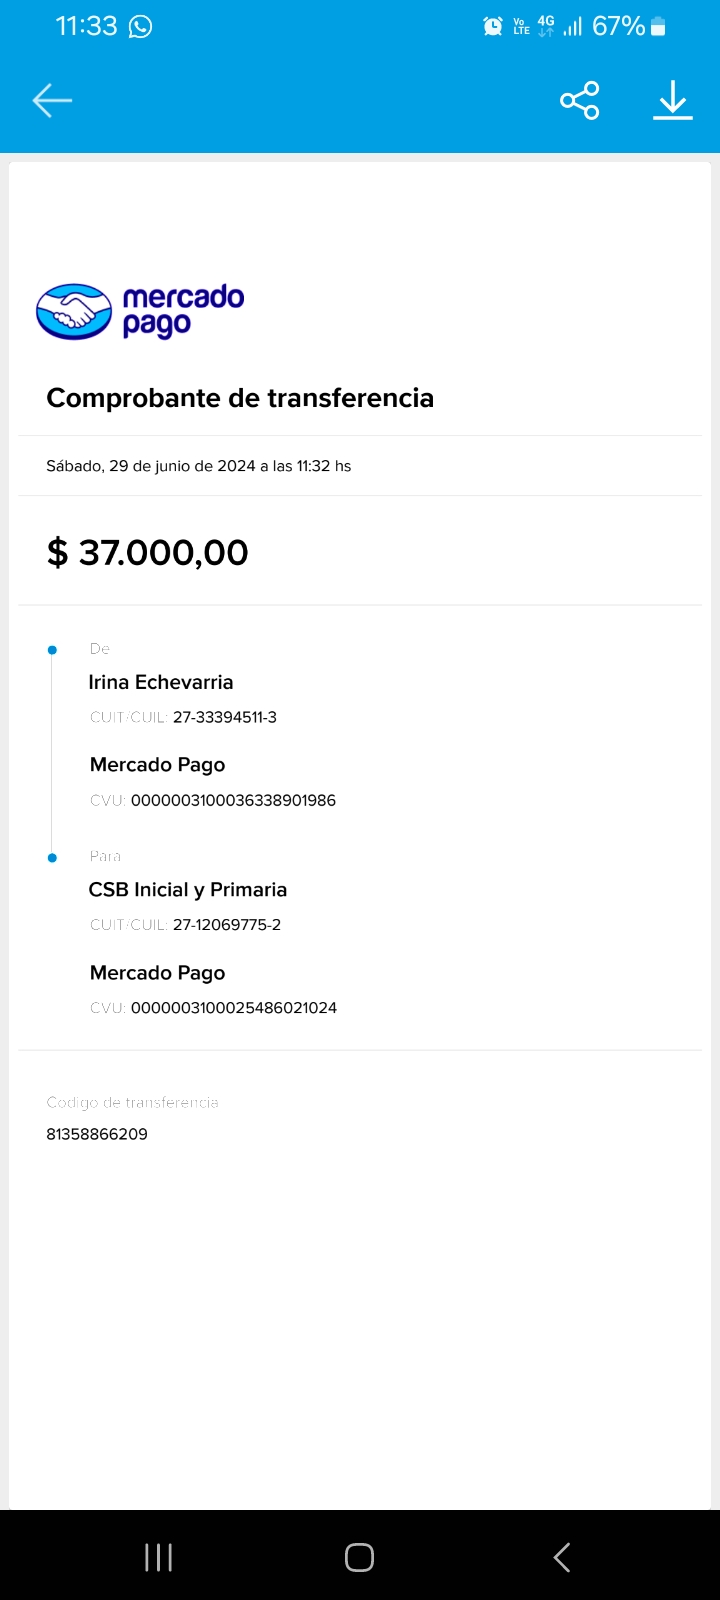Screen dimensions: 720x1600
Task: Select sender name Irina Echevarria
Action: click(161, 682)
